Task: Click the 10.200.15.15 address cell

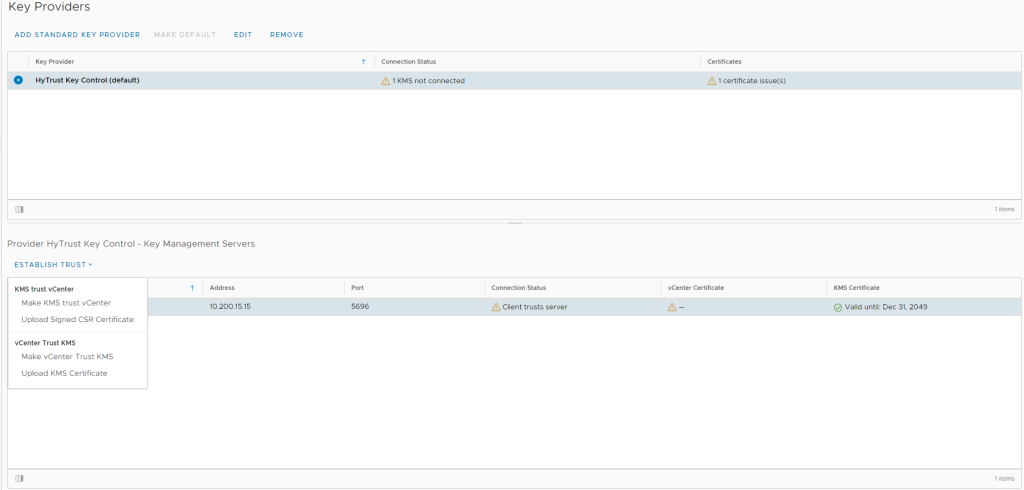Action: tap(230, 307)
